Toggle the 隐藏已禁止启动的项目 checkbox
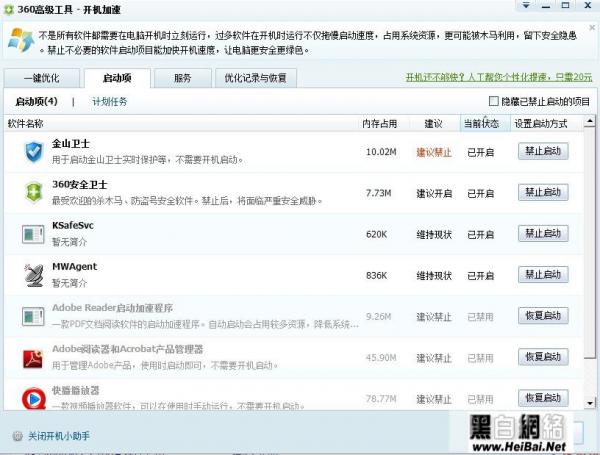 [x=493, y=102]
